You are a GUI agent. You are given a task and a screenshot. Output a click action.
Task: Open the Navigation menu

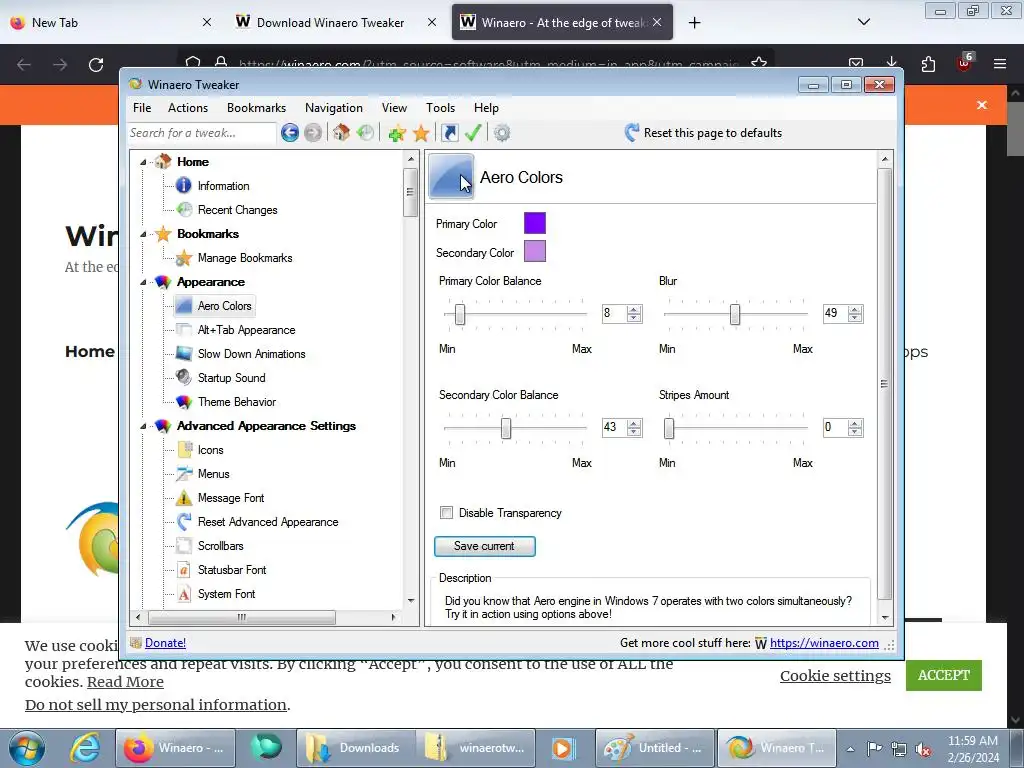pos(334,108)
